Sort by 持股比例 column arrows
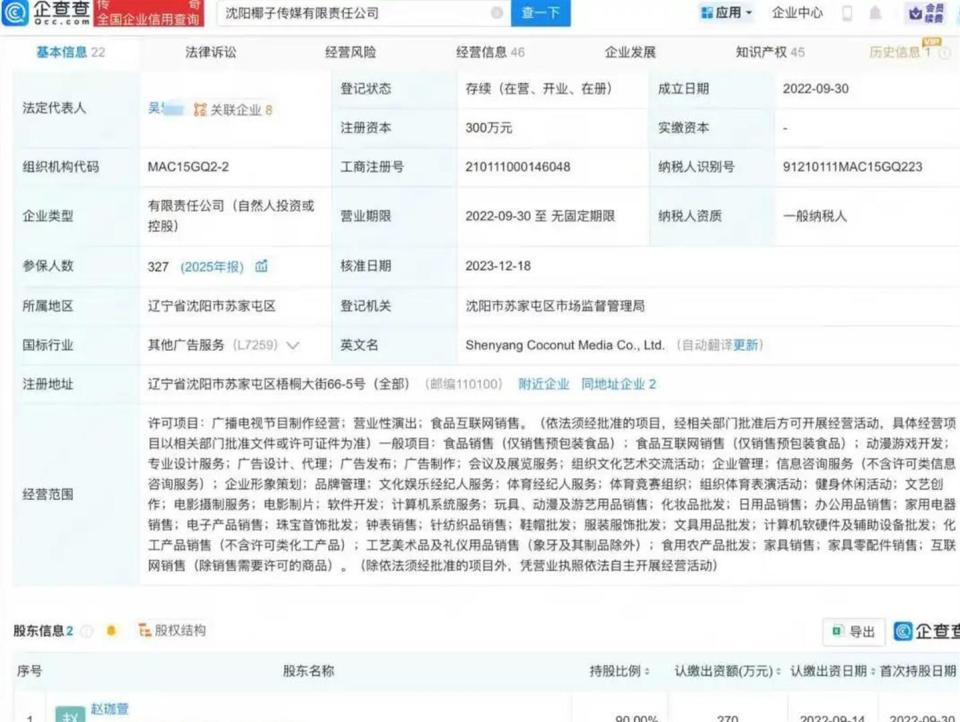The height and width of the screenshot is (722, 960). [x=647, y=671]
